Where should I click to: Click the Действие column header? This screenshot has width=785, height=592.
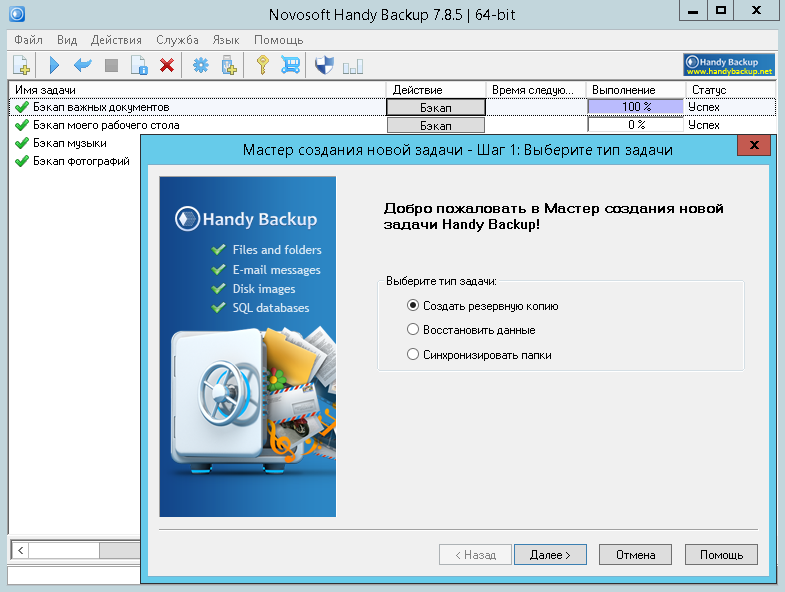coord(436,90)
